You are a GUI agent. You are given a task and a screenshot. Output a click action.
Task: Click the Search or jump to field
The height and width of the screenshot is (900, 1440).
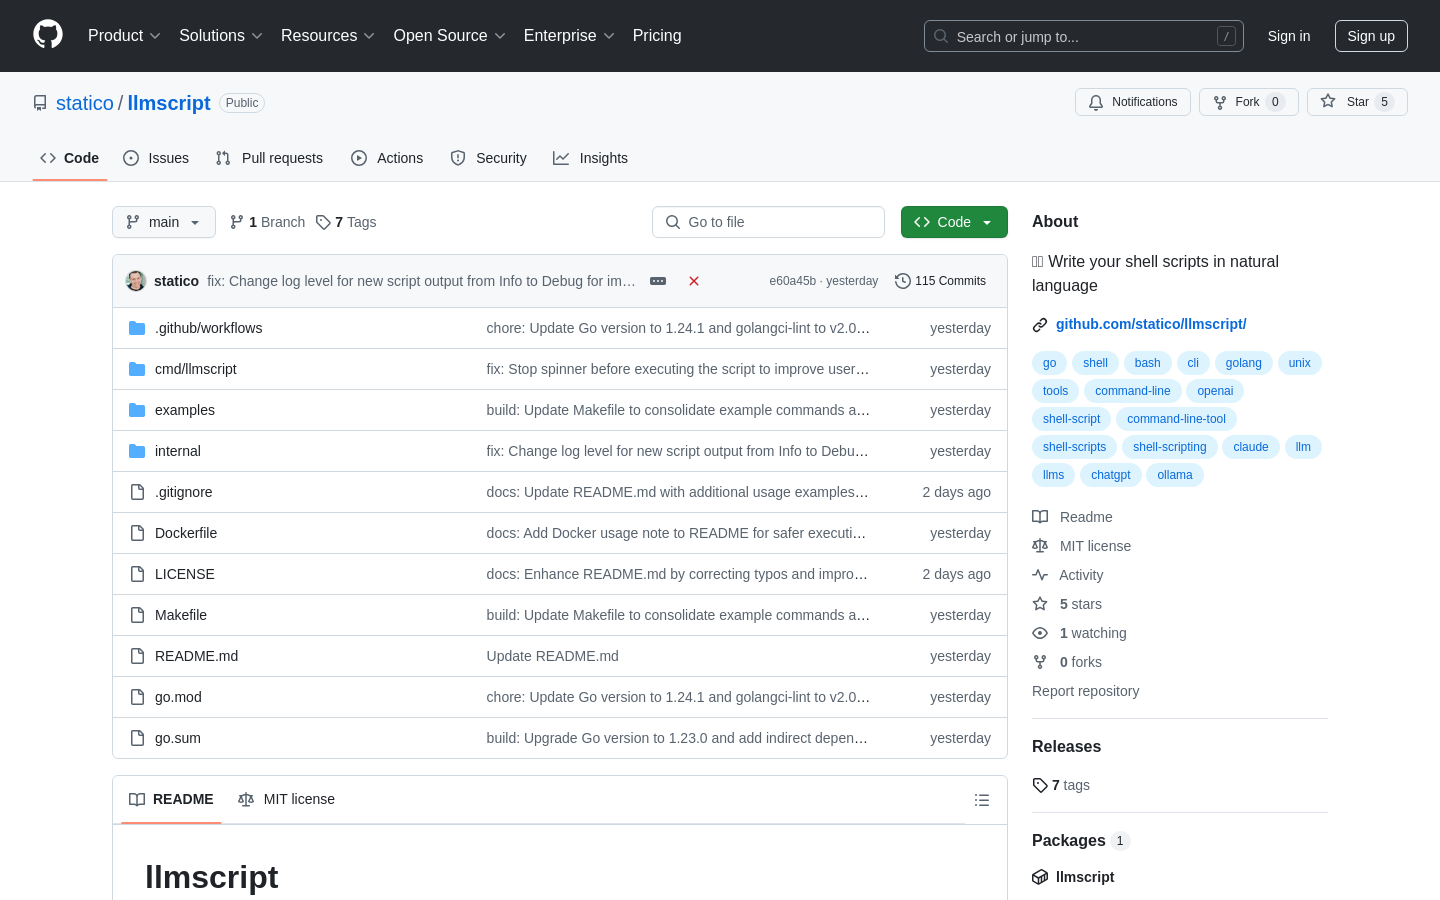pos(1084,36)
